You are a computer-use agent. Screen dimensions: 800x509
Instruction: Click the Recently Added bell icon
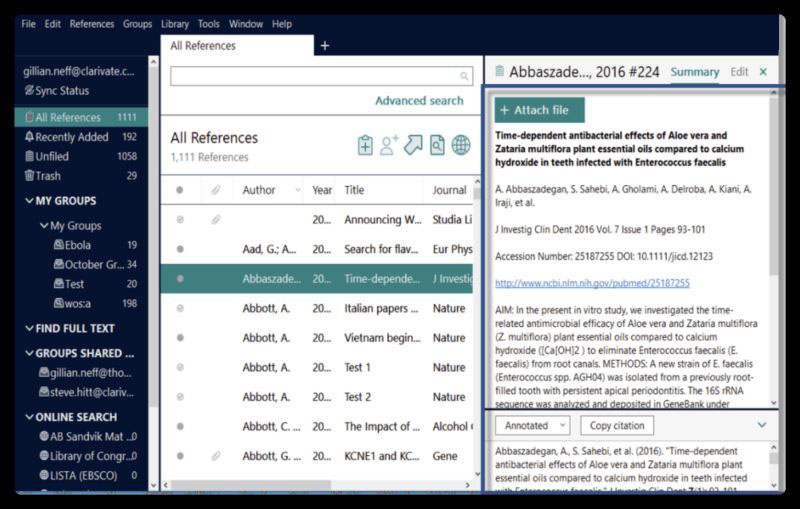tap(30, 137)
